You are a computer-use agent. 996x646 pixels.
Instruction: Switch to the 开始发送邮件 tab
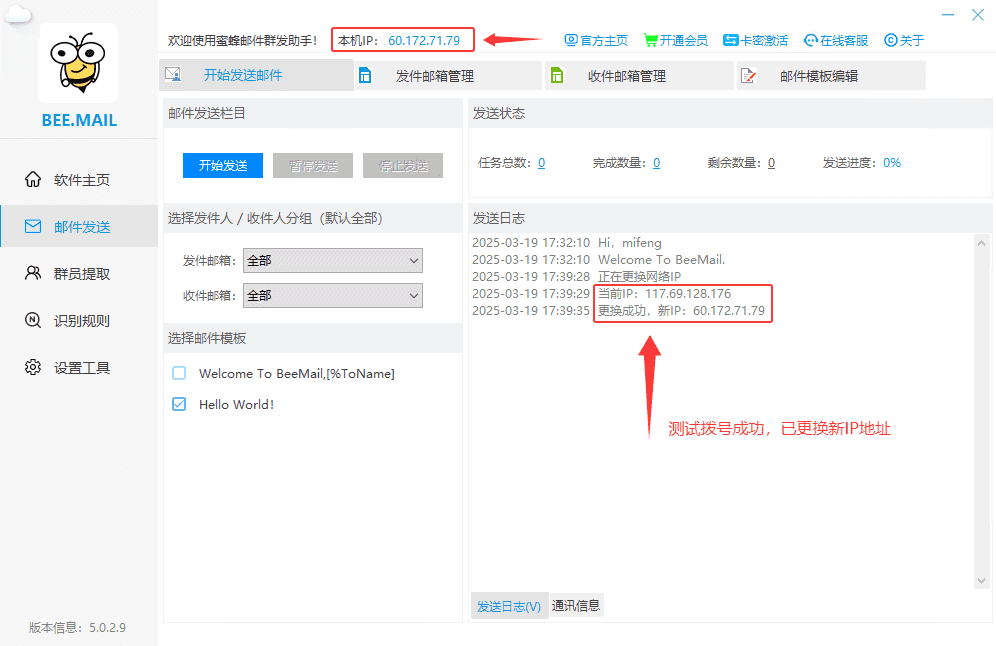point(256,75)
